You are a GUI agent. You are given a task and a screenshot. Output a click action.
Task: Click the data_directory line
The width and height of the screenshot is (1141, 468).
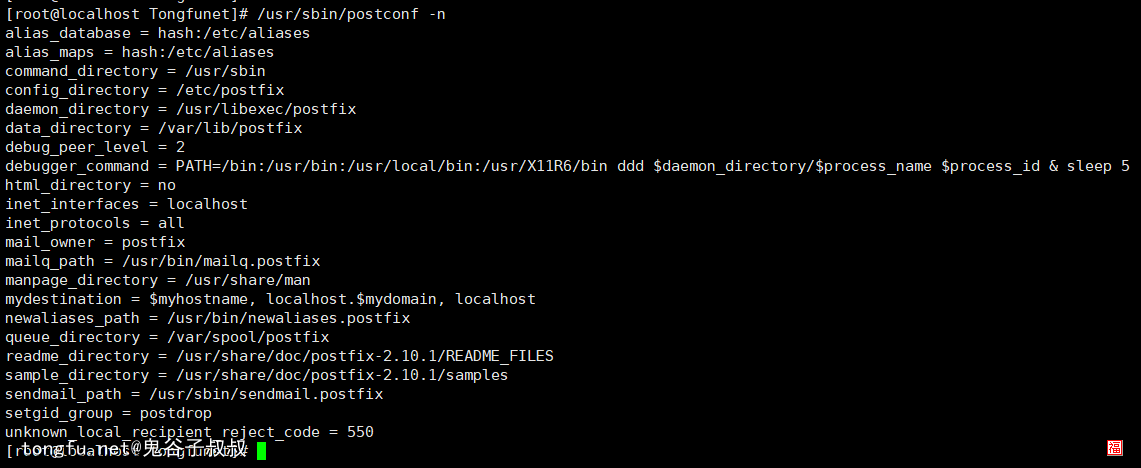154,127
